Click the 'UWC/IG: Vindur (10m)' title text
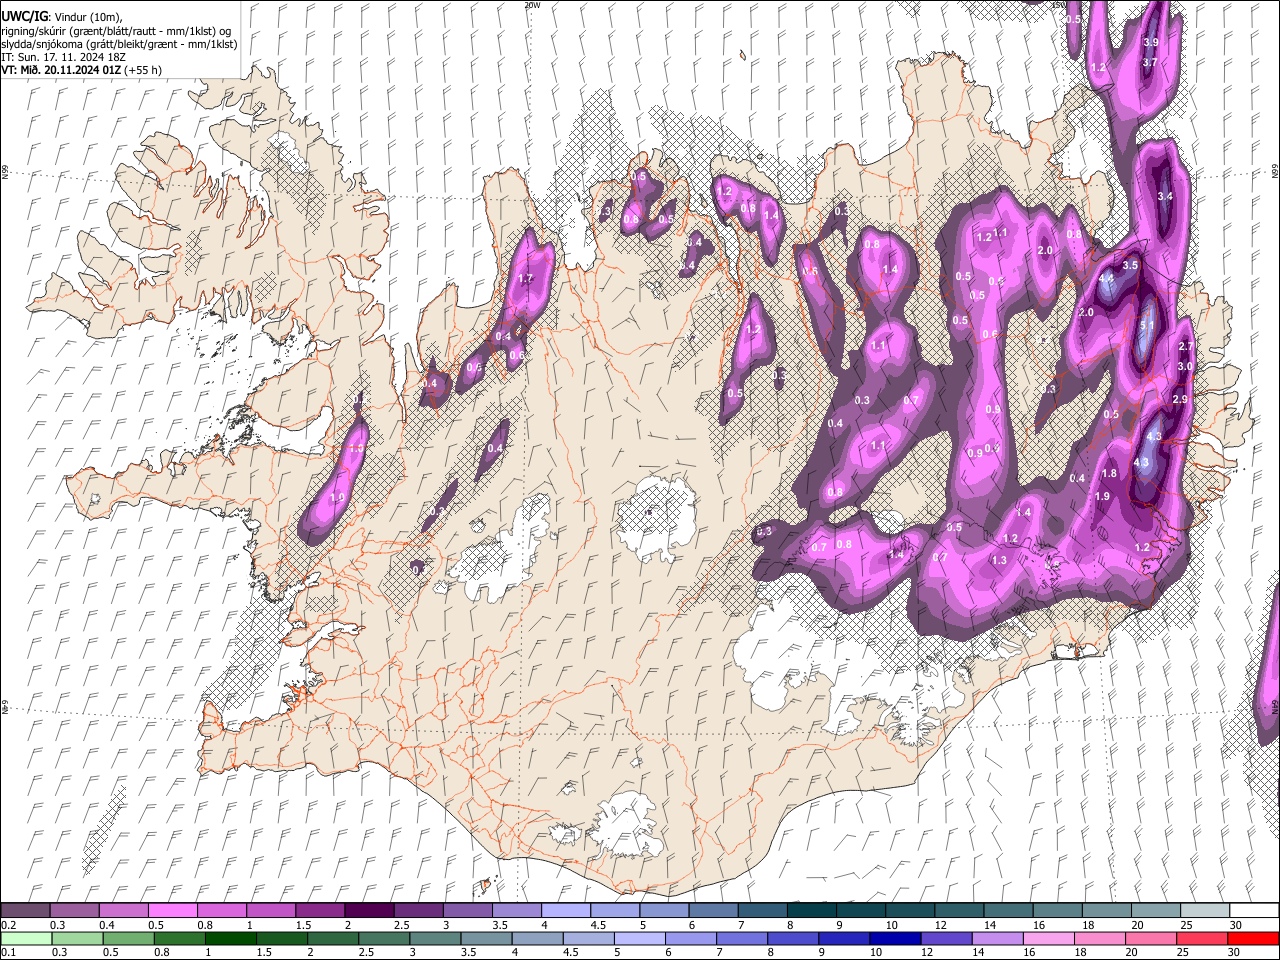Screen dimensions: 1280x960 (x=62, y=17)
